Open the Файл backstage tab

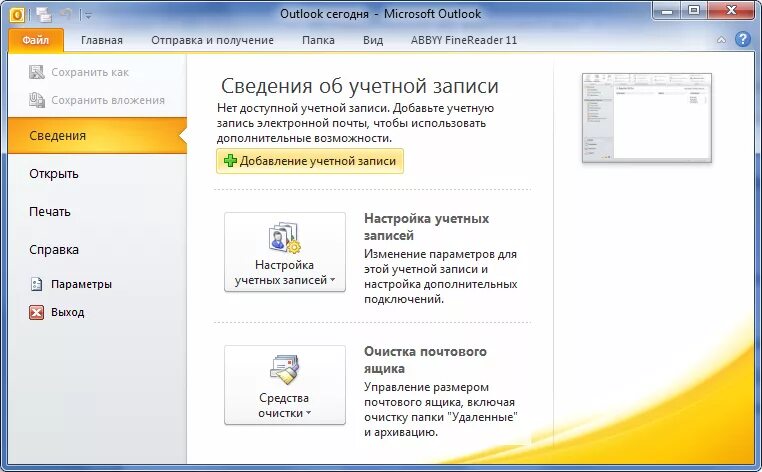click(x=35, y=40)
